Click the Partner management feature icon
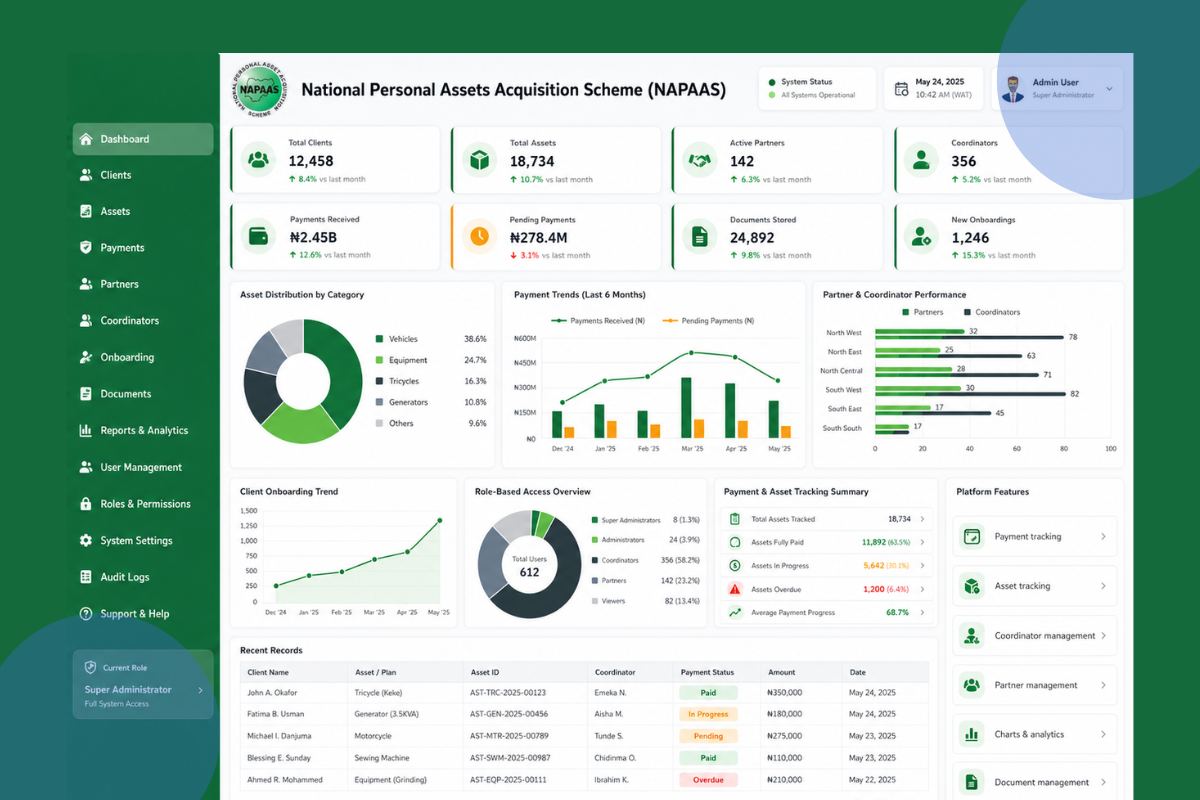Viewport: 1200px width, 800px height. point(970,685)
